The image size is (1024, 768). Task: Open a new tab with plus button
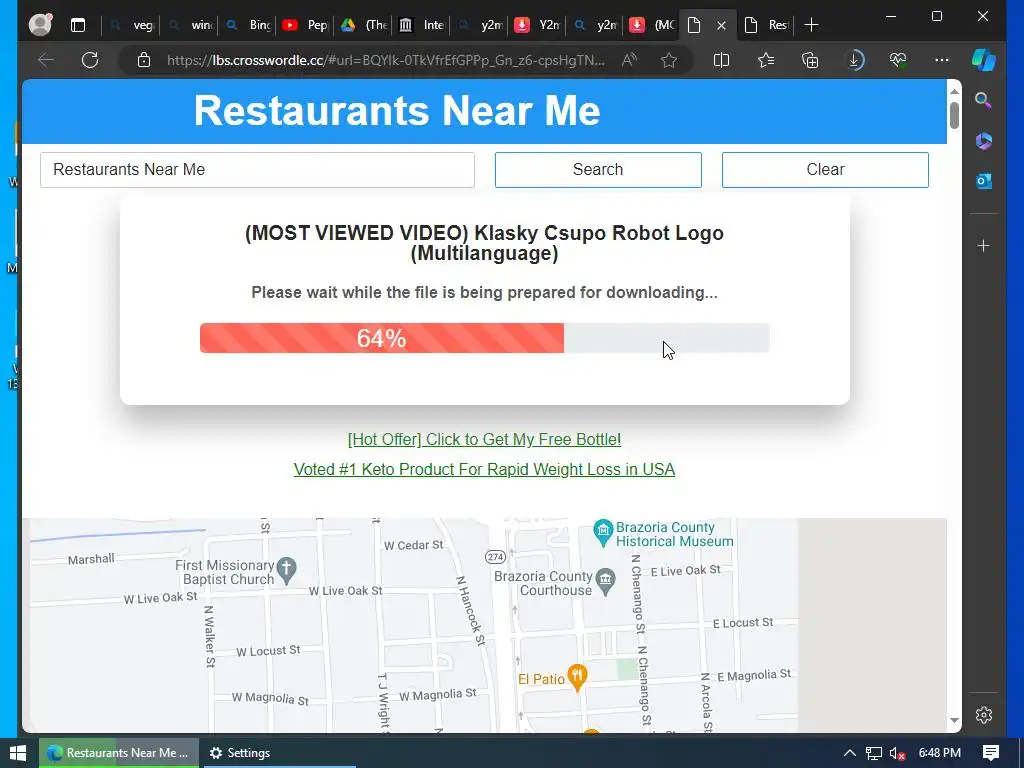(x=811, y=25)
